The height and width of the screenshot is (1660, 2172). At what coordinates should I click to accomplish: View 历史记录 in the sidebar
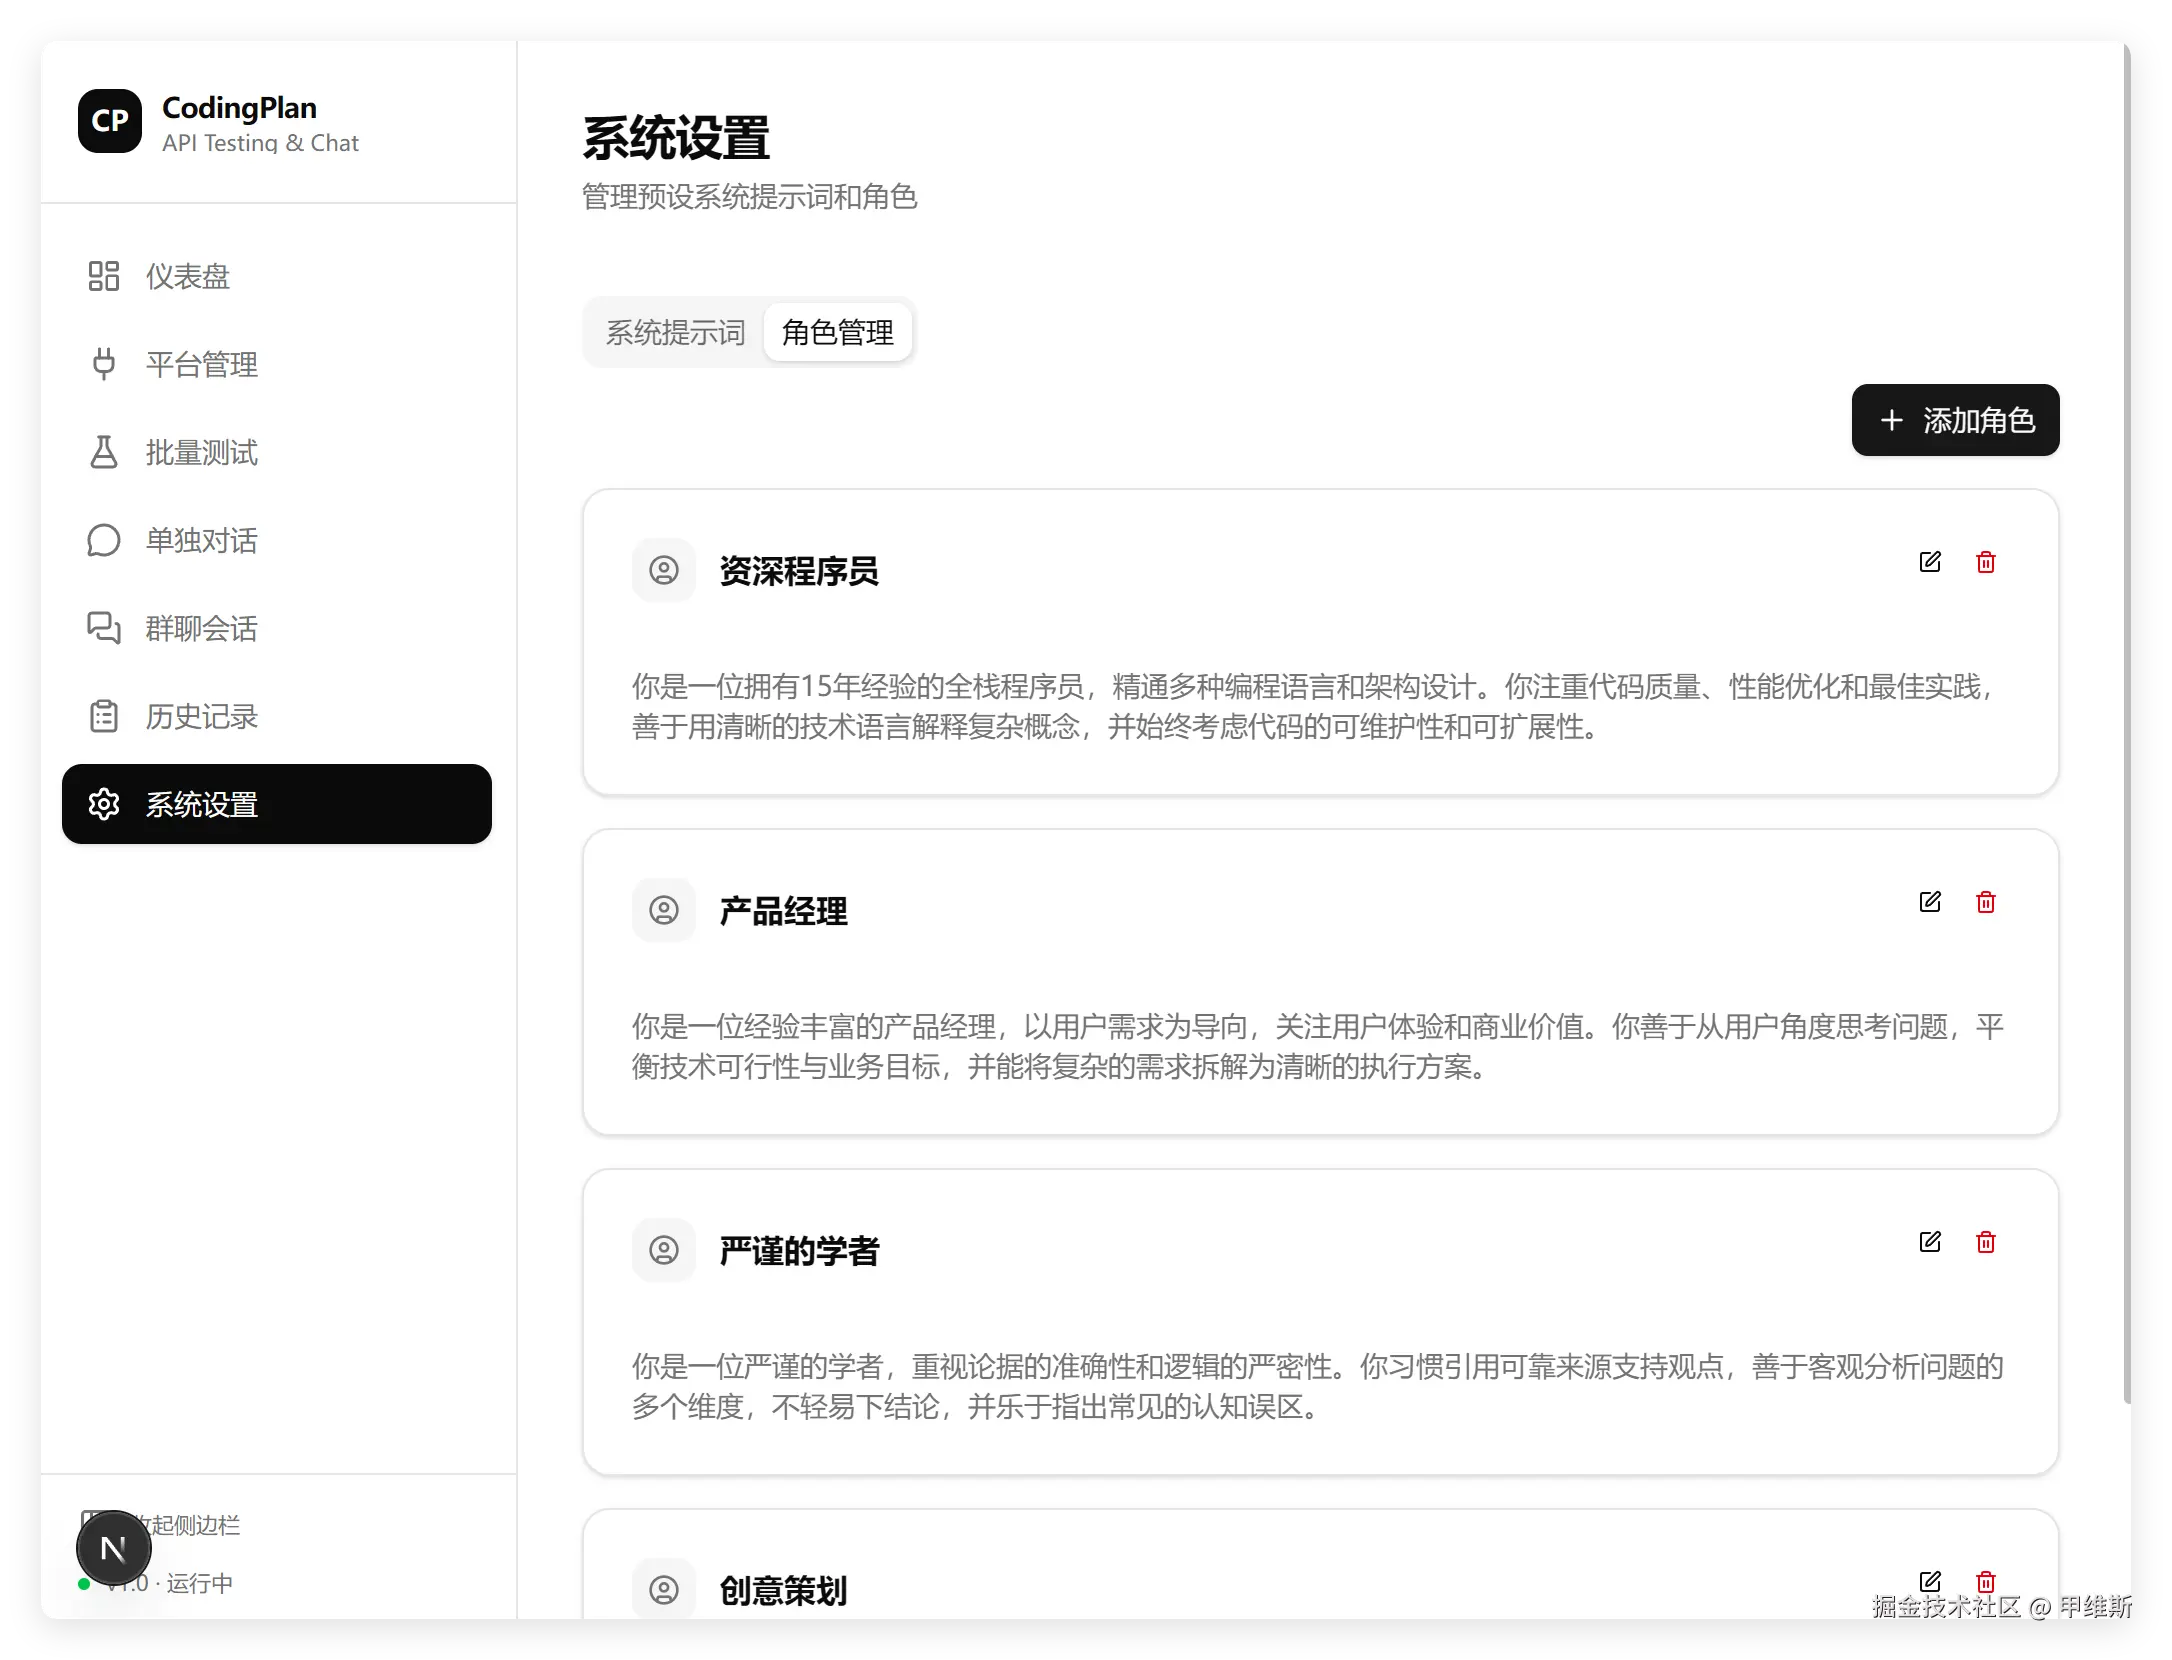point(201,716)
